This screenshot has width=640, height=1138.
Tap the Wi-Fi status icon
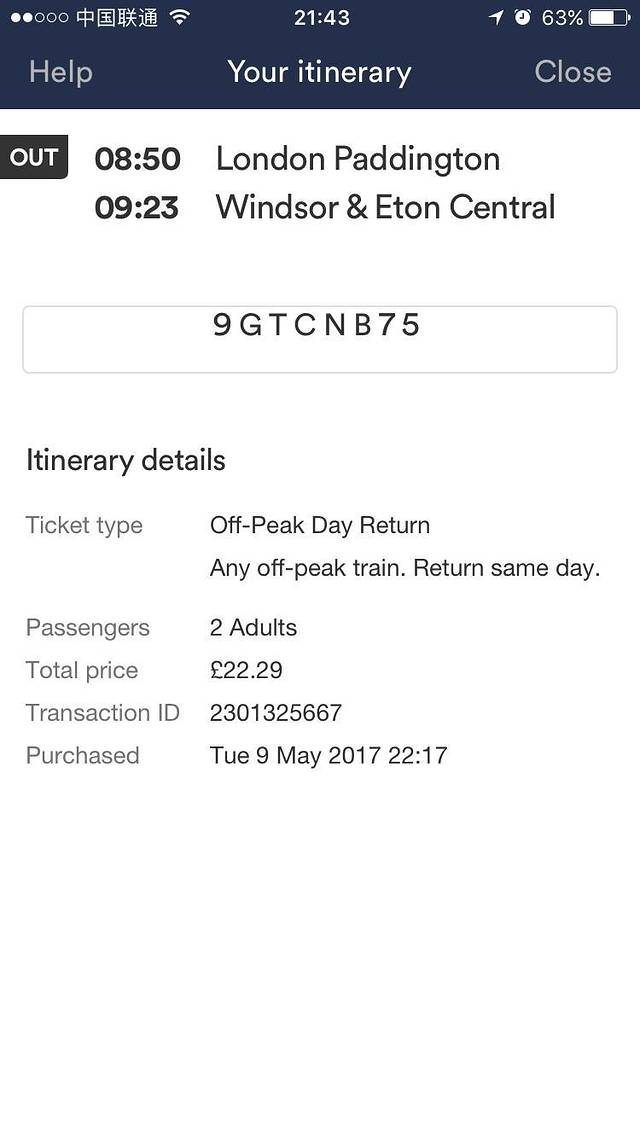pyautogui.click(x=180, y=17)
